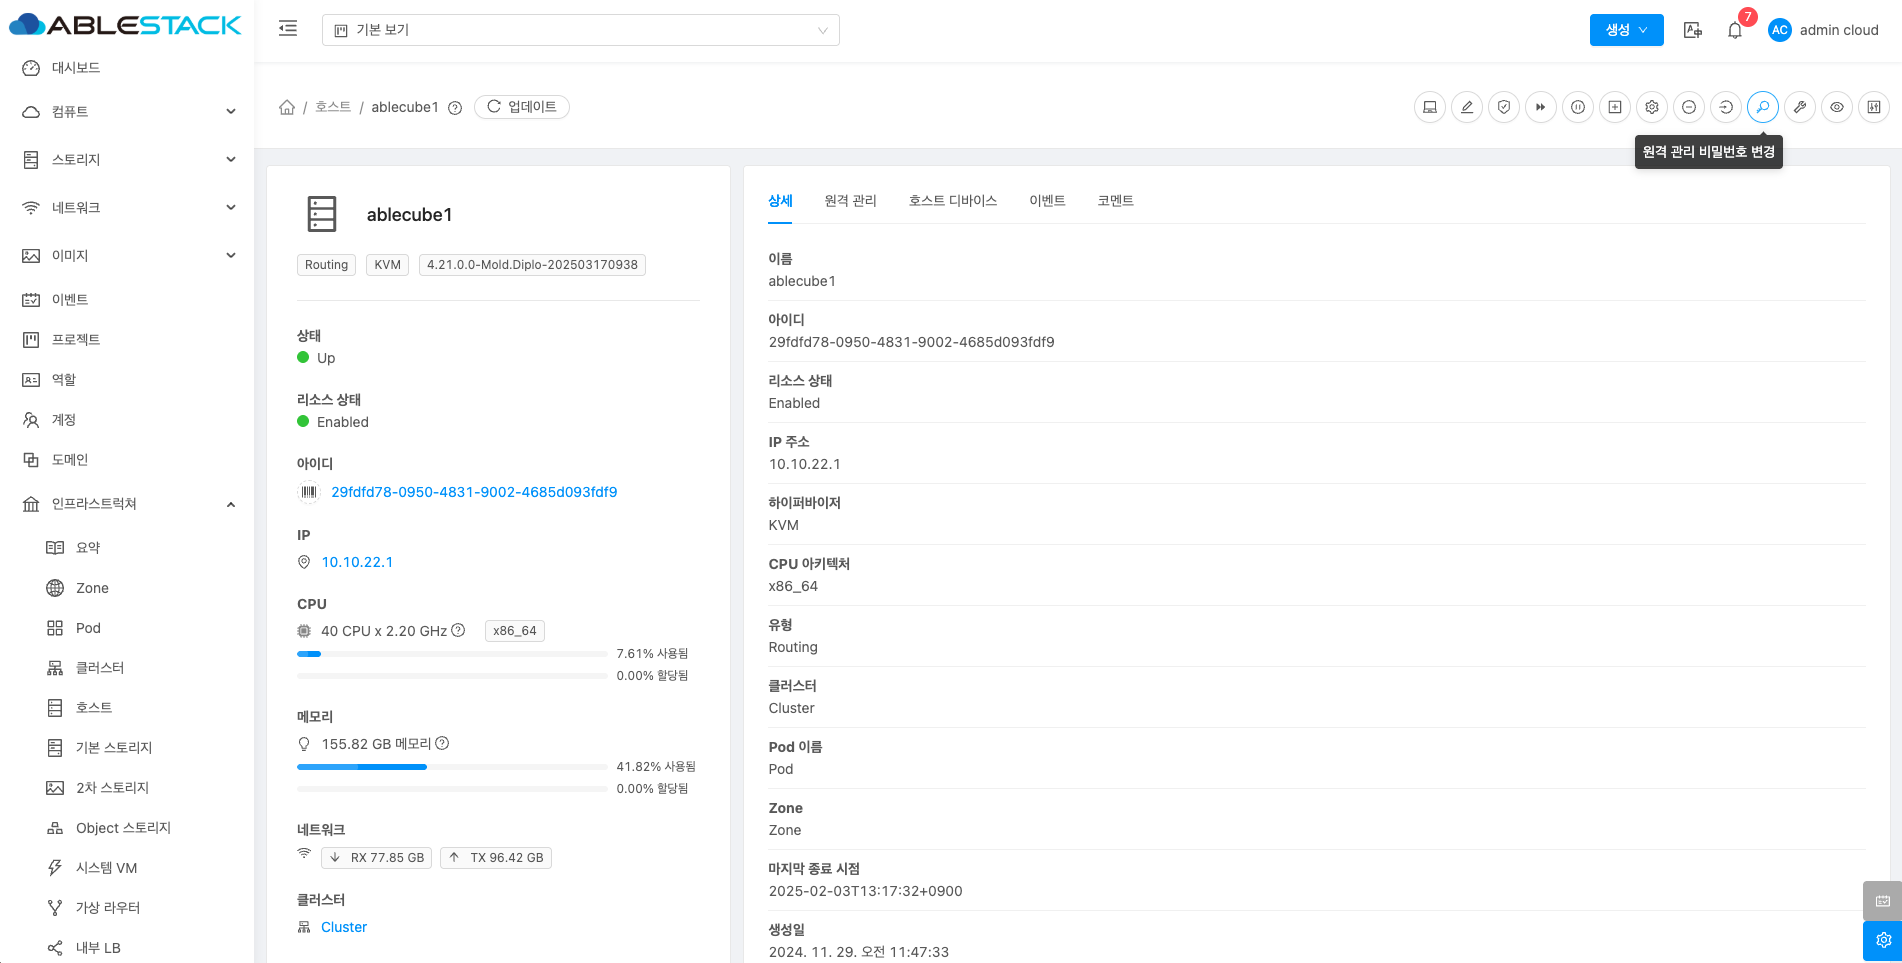Viewport: 1902px width, 963px height.
Task: Click the wrench icon in host toolbar
Action: [1800, 107]
